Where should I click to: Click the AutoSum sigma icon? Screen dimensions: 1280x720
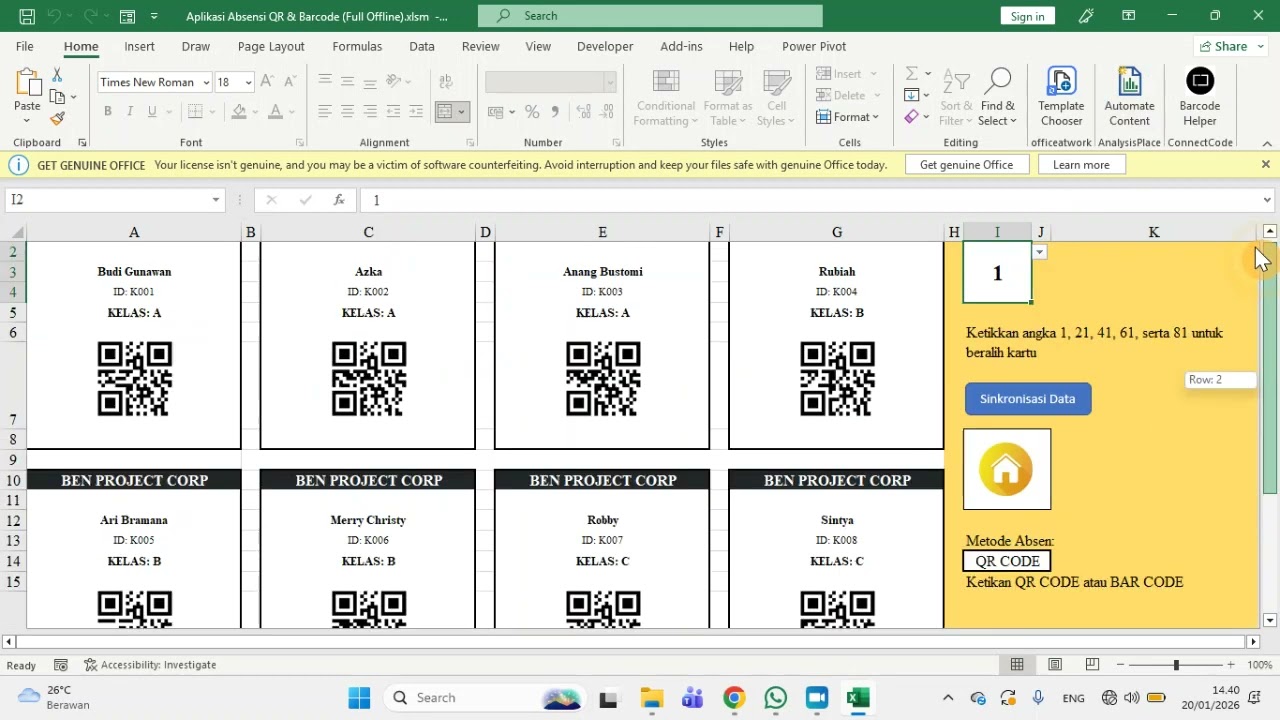911,74
